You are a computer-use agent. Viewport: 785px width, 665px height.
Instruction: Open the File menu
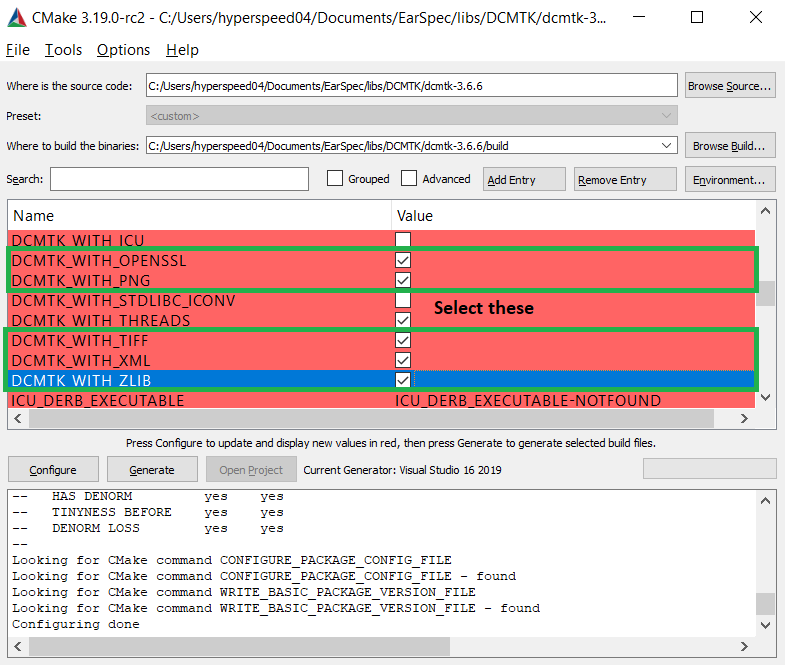pyautogui.click(x=18, y=50)
